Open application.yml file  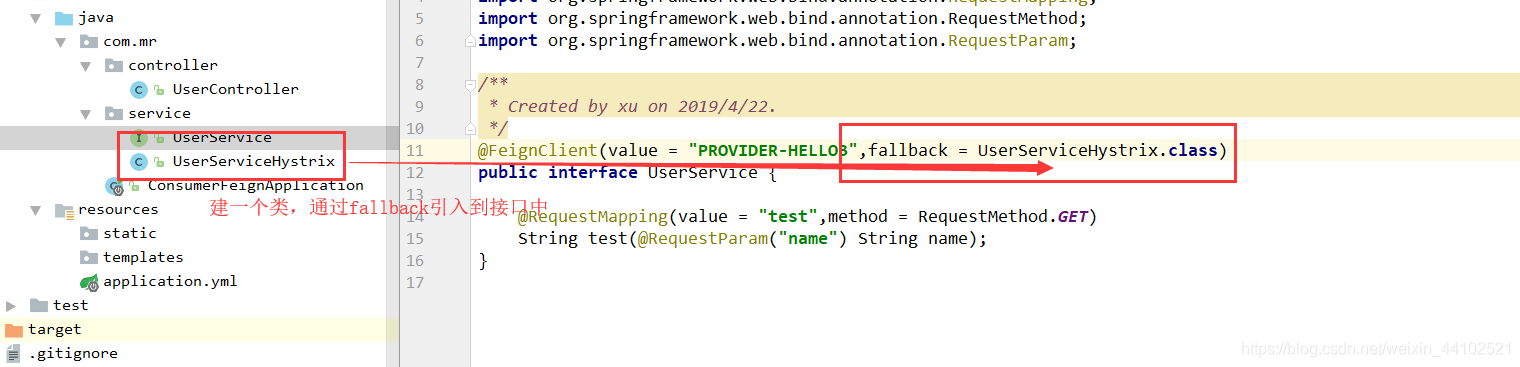click(x=170, y=281)
